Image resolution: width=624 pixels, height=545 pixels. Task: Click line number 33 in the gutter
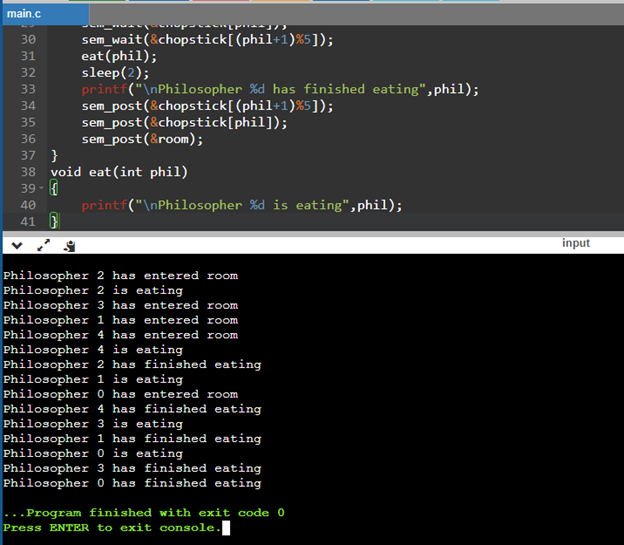click(x=28, y=89)
